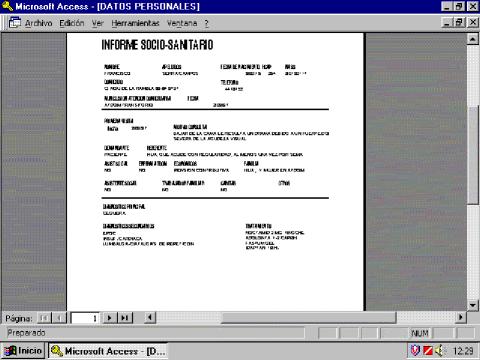The image size is (480, 360).
Task: Go to the next report page
Action: click(x=110, y=318)
